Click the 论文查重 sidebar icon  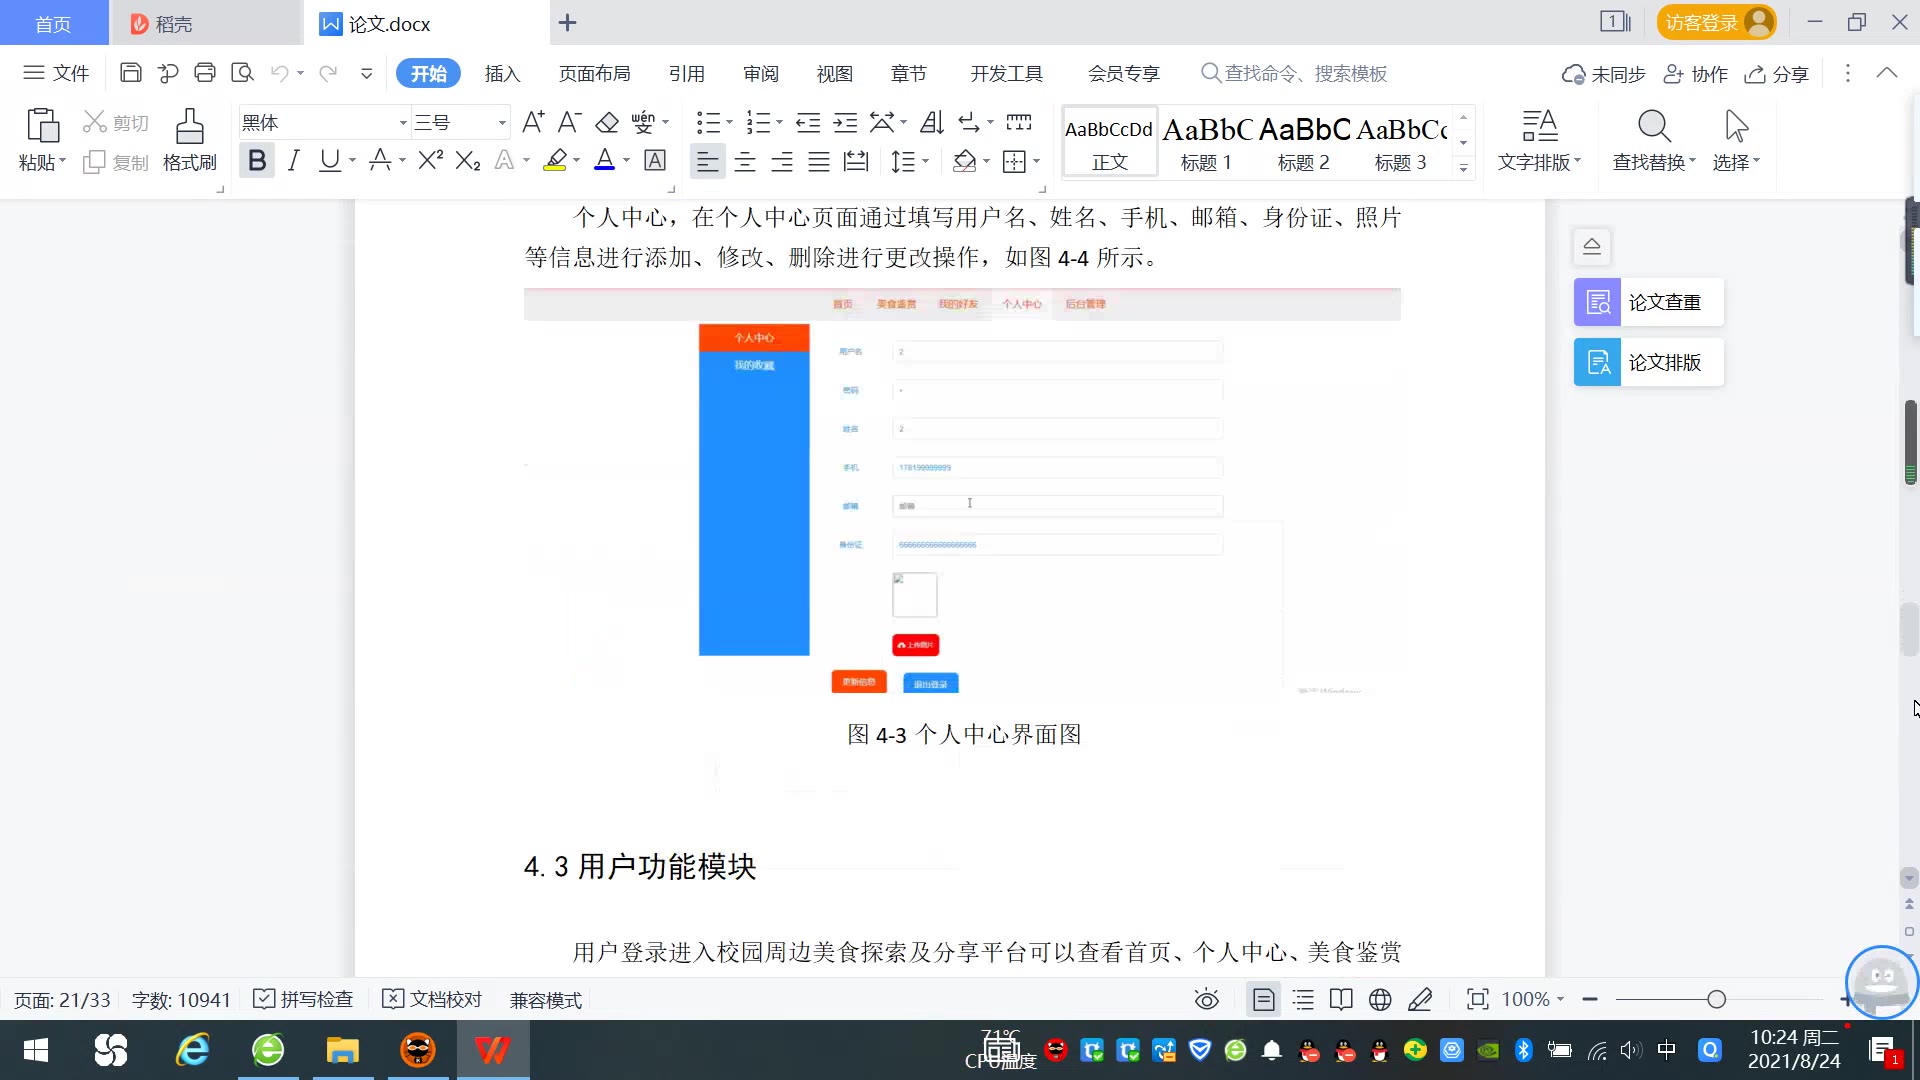(x=1597, y=302)
